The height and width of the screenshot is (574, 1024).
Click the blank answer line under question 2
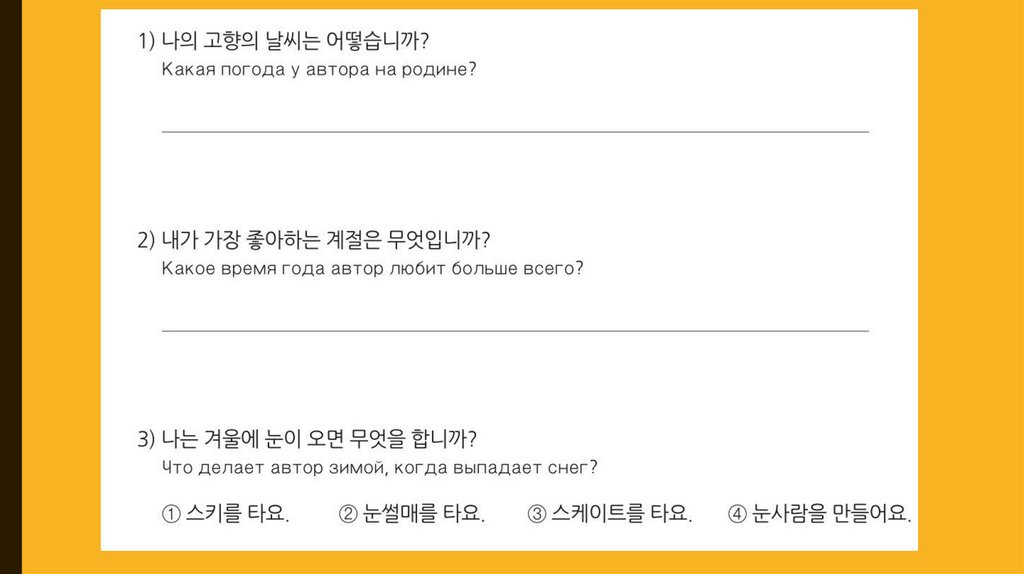[514, 330]
